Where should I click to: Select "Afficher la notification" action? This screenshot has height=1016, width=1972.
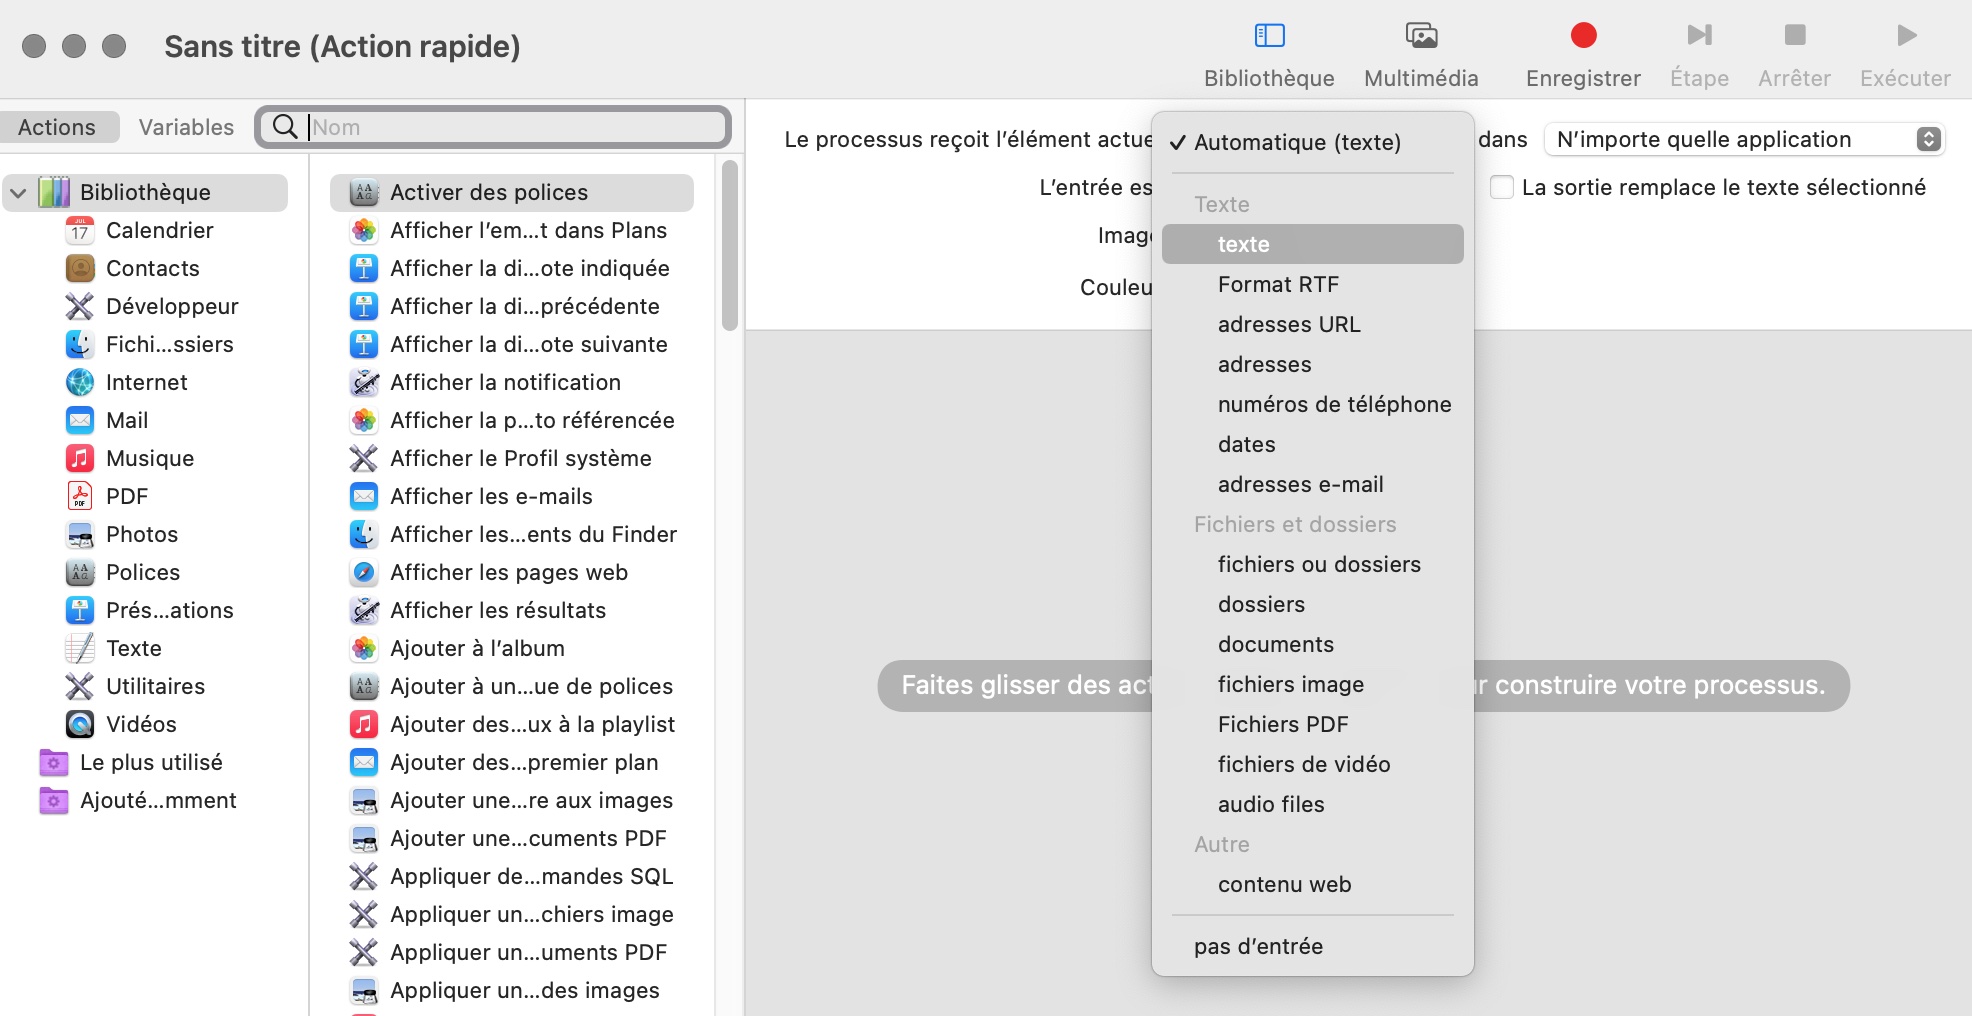pos(512,383)
